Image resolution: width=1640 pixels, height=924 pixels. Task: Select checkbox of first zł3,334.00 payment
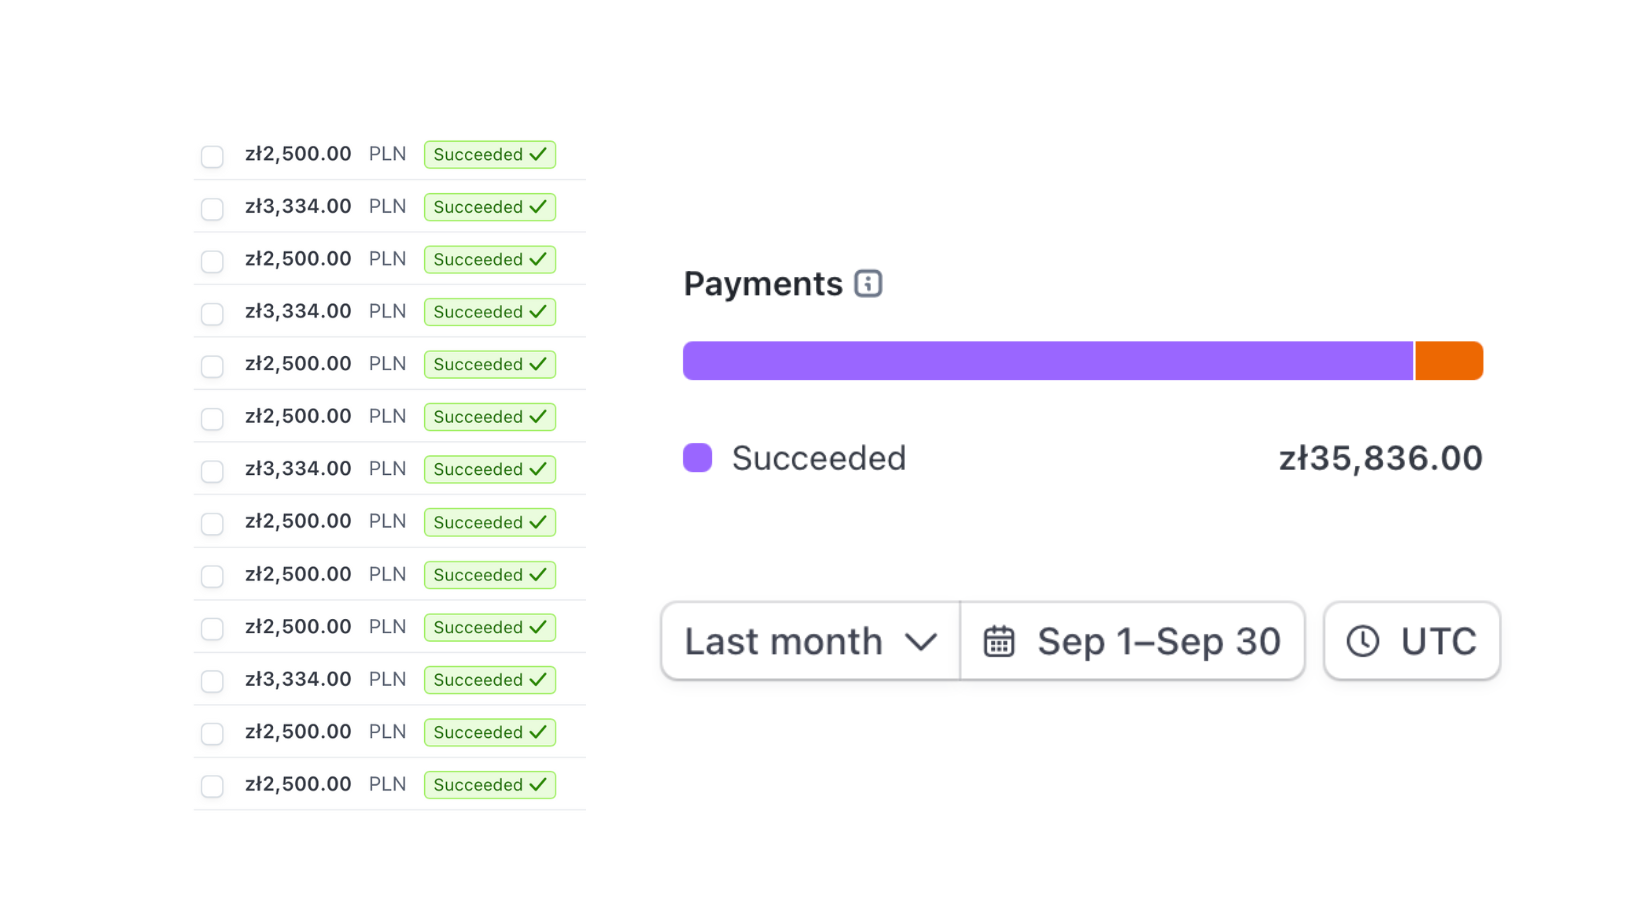pyautogui.click(x=212, y=209)
